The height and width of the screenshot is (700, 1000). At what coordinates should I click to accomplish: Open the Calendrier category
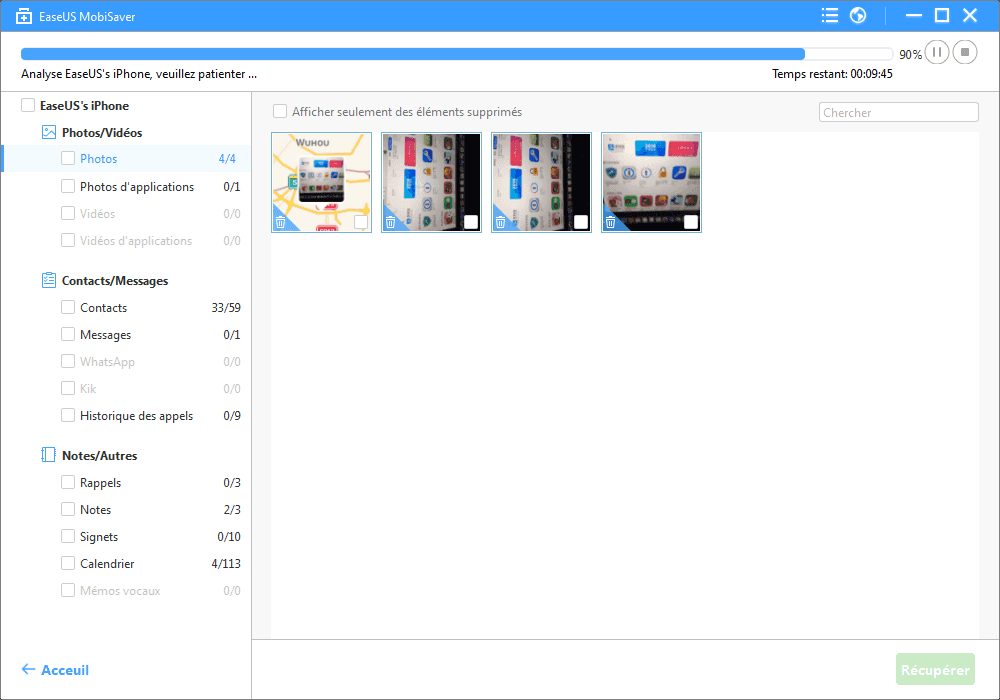(107, 564)
